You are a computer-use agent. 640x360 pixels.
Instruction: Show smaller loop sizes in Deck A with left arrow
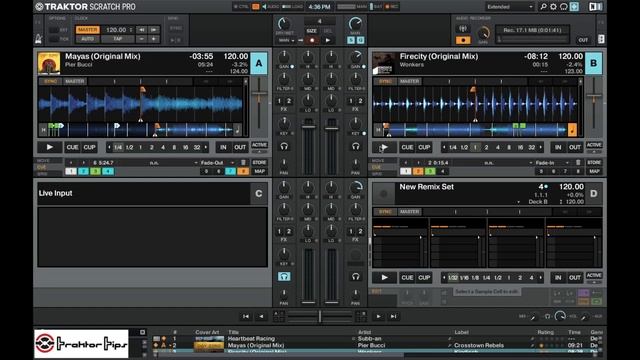coord(109,147)
